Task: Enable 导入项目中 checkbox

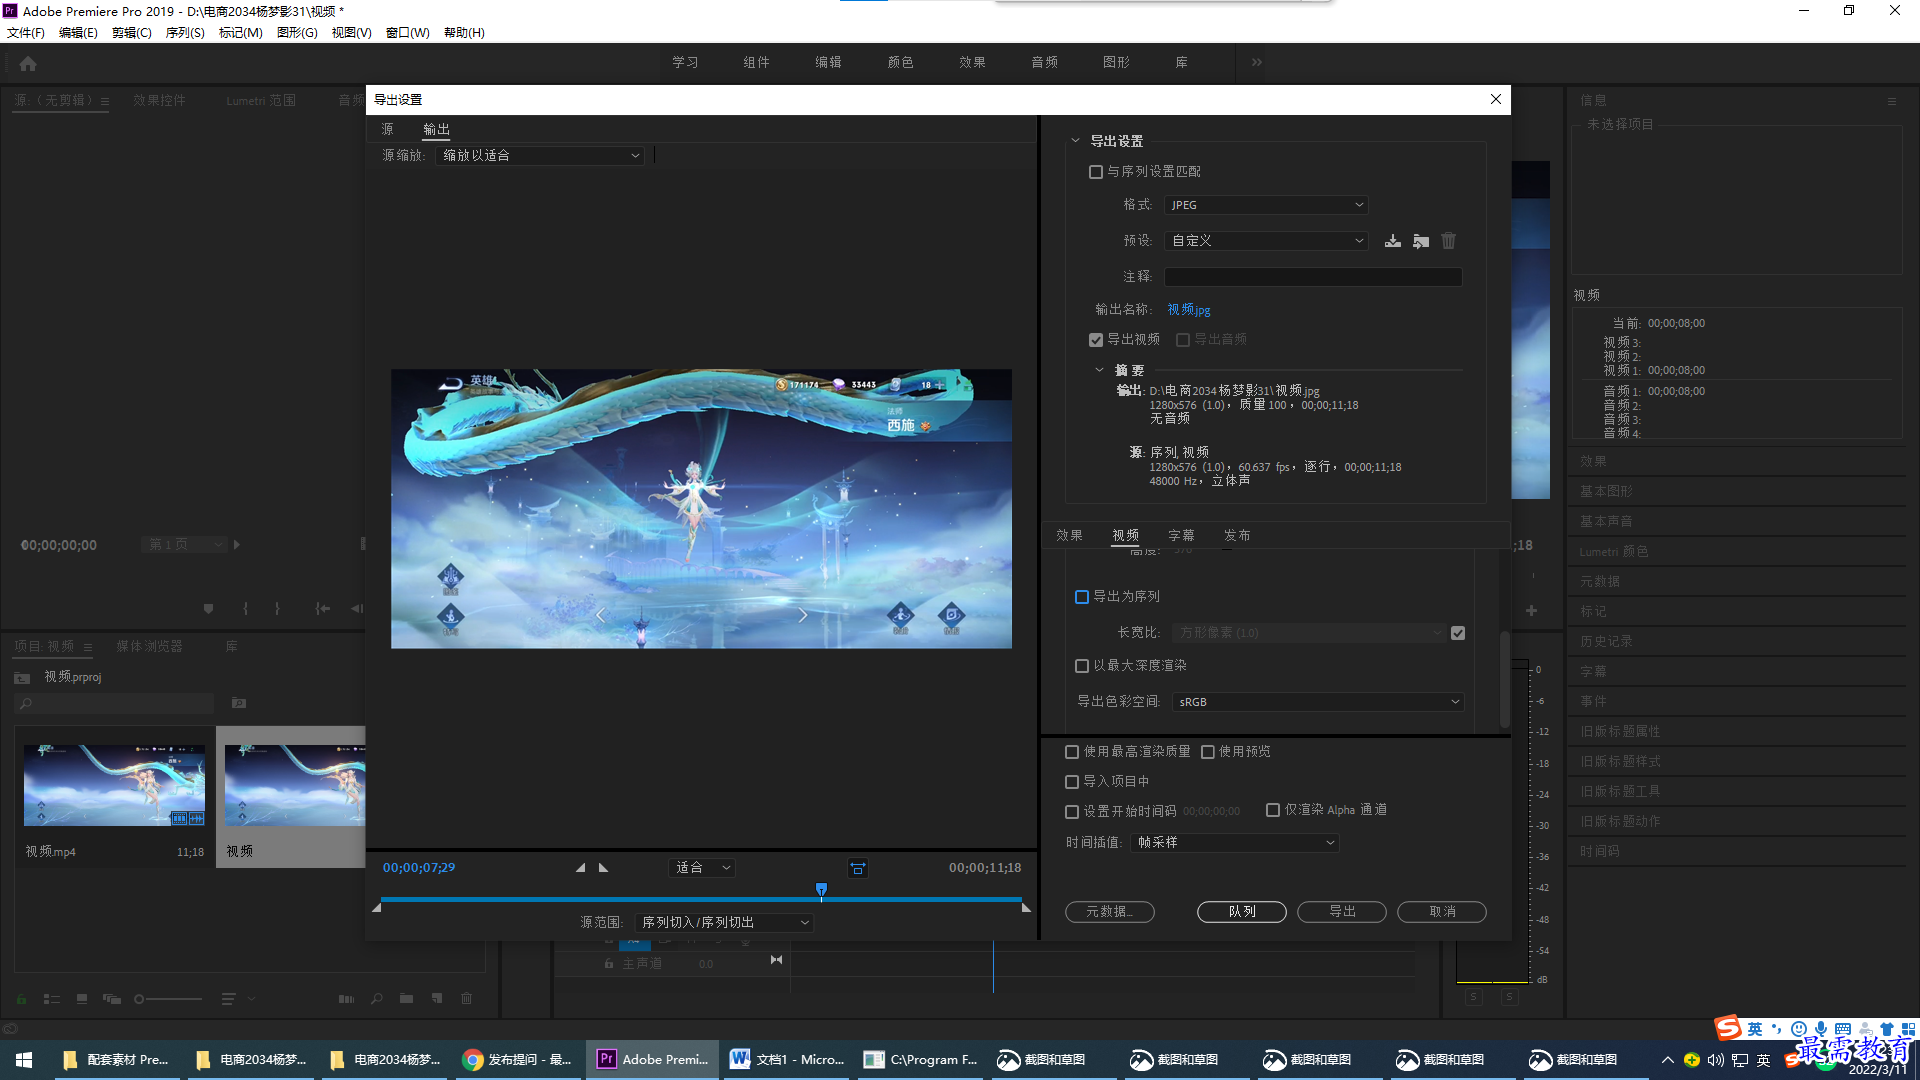Action: 1072,782
